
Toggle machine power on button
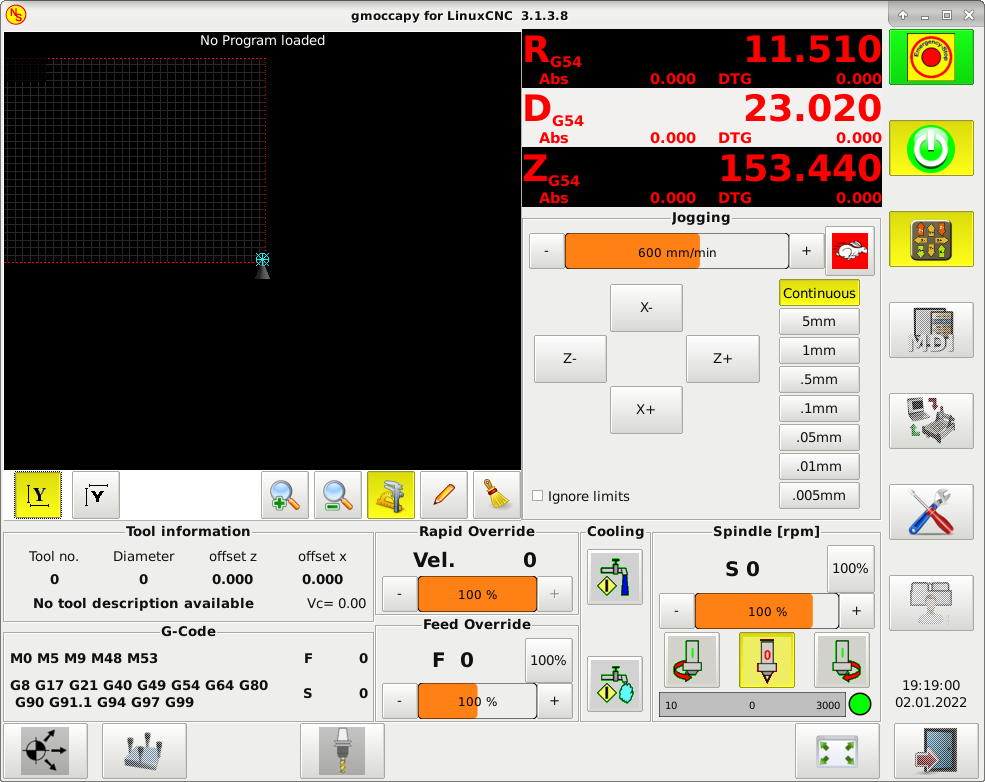pos(931,148)
